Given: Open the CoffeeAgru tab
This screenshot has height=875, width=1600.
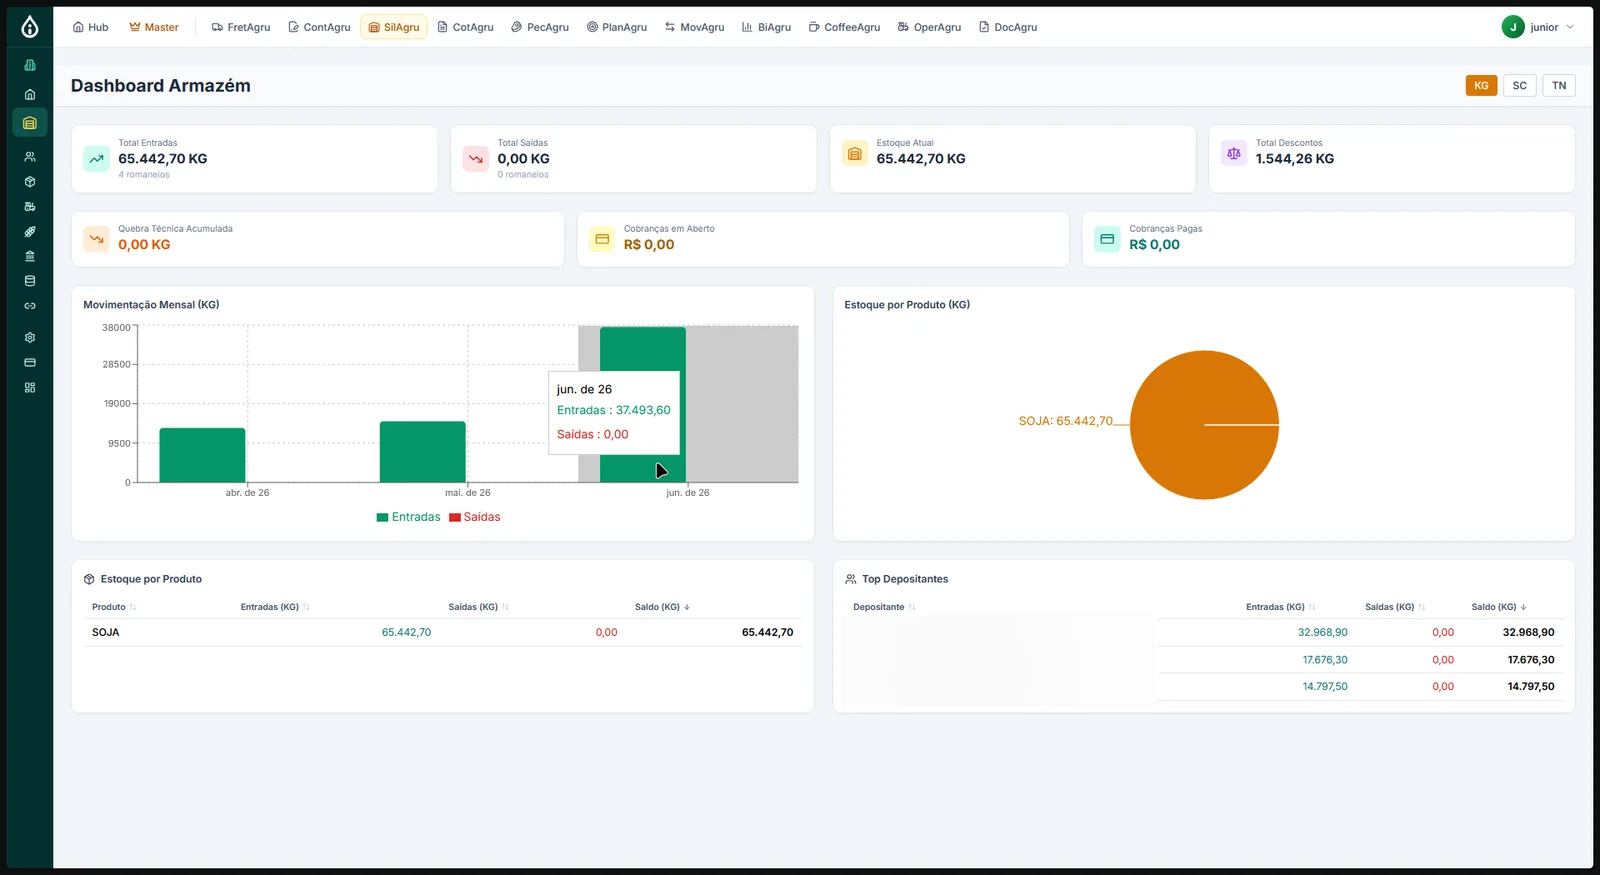Looking at the screenshot, I should tap(844, 27).
